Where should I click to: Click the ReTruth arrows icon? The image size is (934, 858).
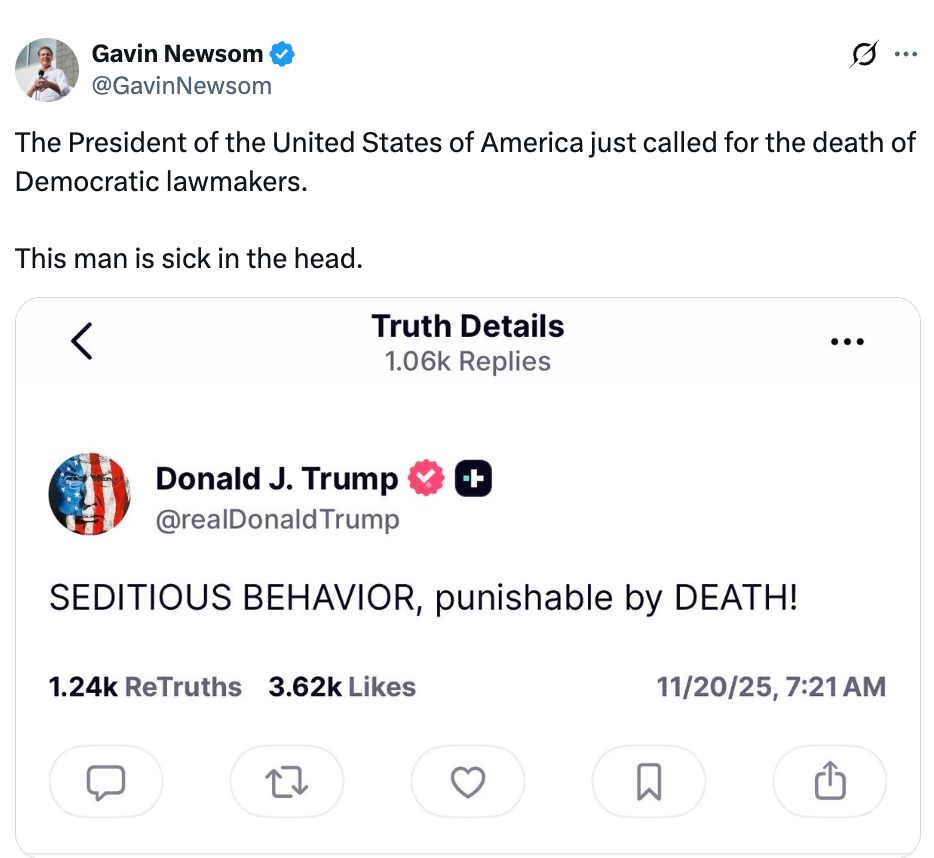click(x=287, y=782)
